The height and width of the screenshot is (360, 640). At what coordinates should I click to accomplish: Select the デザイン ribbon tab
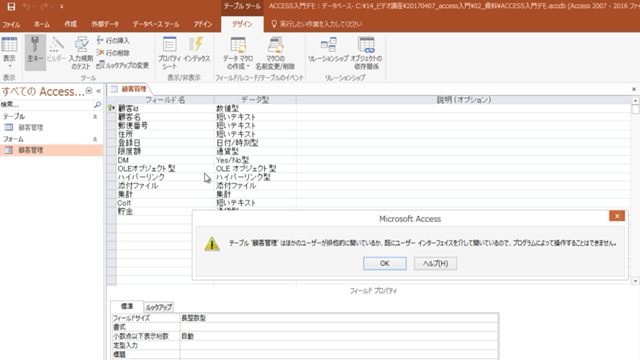pyautogui.click(x=242, y=24)
